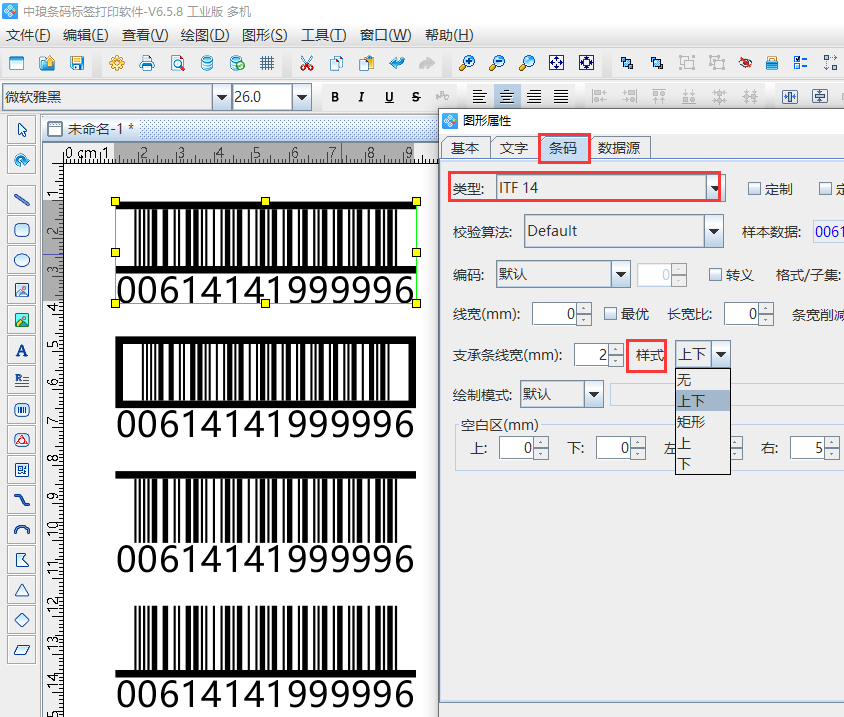
Task: Switch to the 文字 tab
Action: pyautogui.click(x=514, y=148)
